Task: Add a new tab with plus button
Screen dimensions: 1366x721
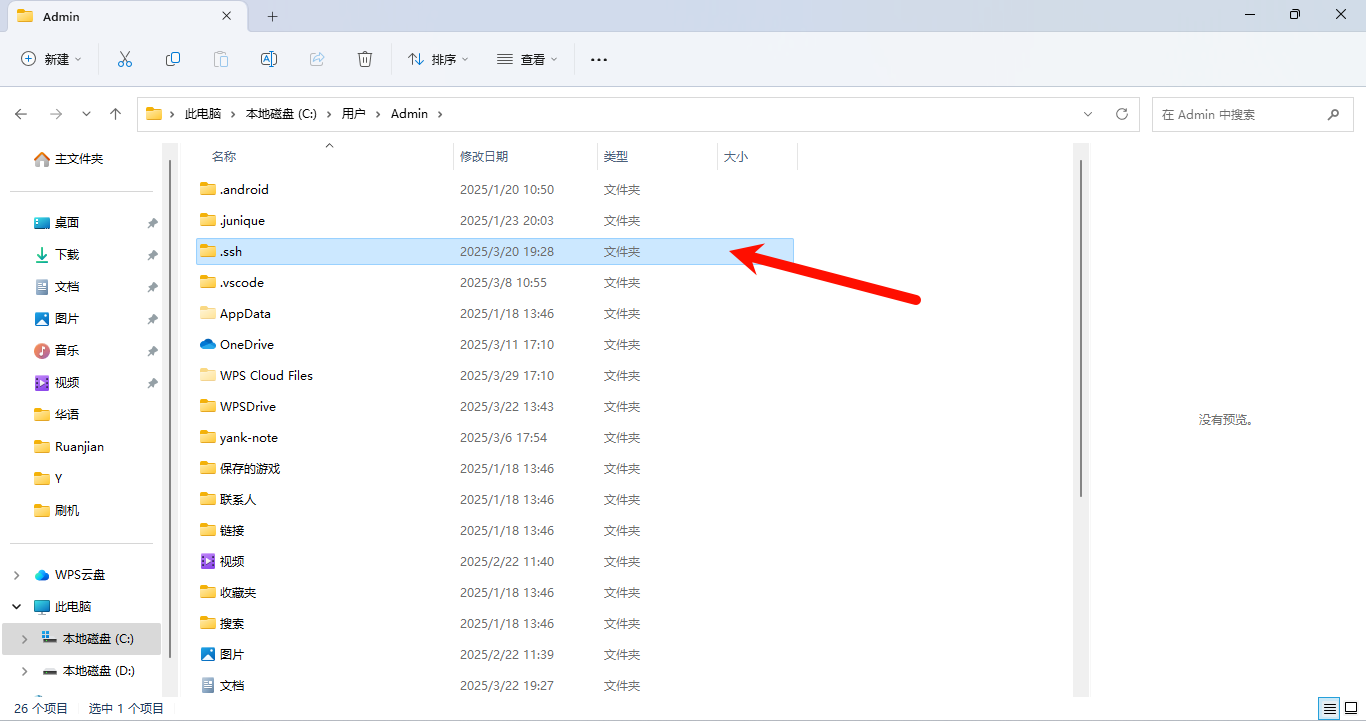Action: pos(272,16)
